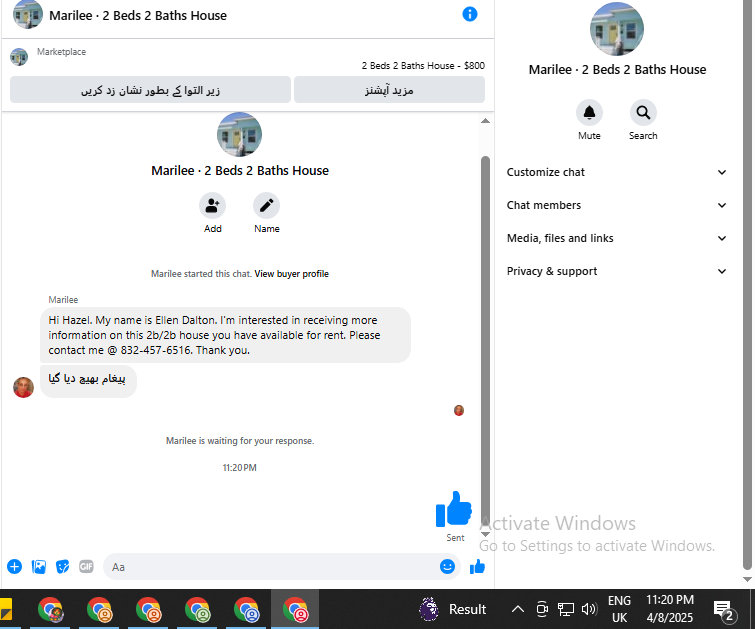Open more actions with blue plus icon

pos(14,566)
